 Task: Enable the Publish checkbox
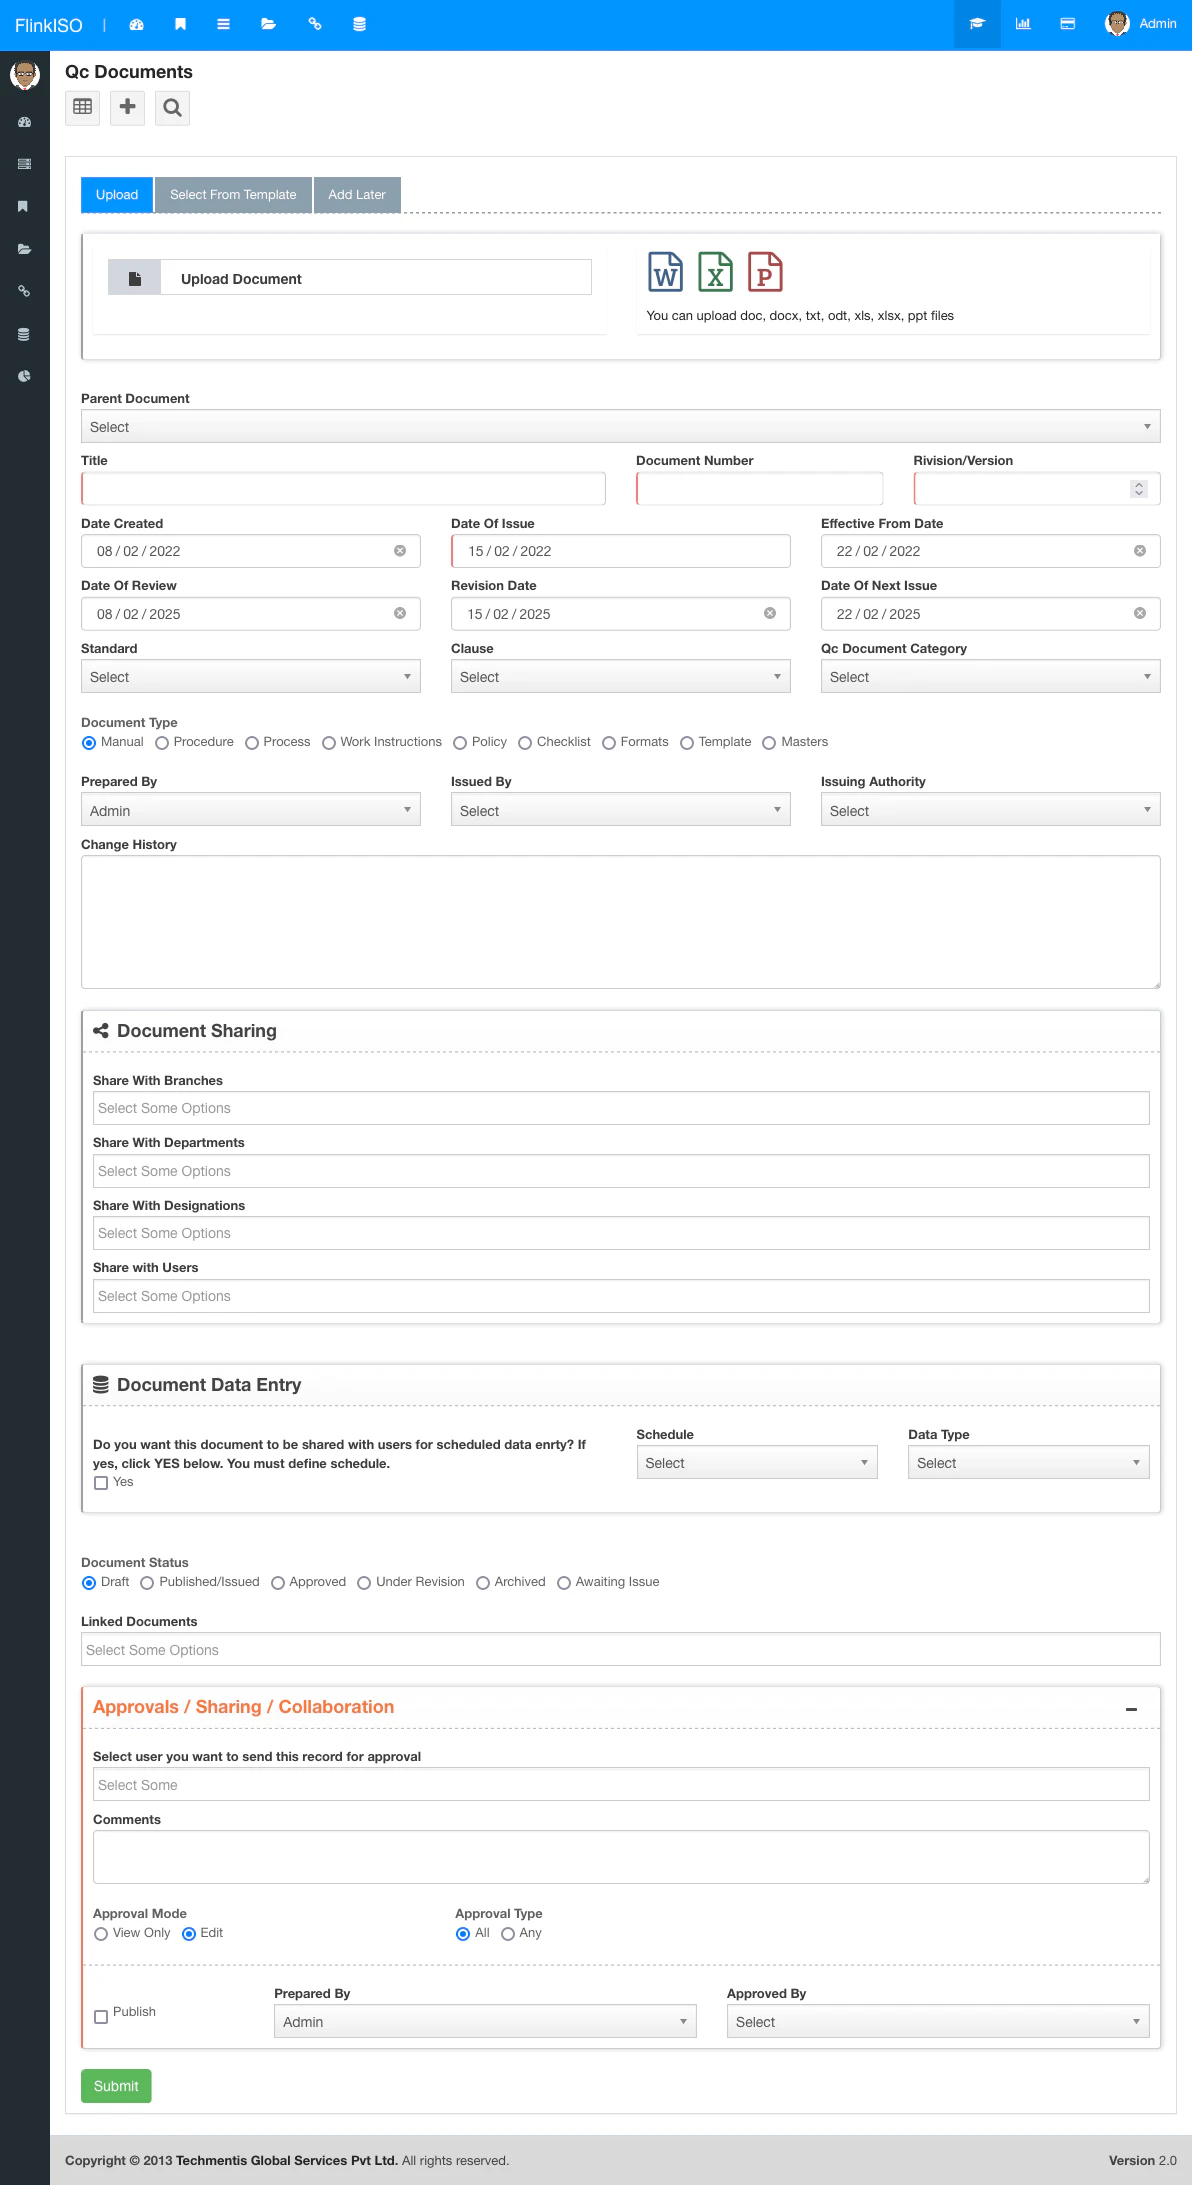tap(101, 2017)
